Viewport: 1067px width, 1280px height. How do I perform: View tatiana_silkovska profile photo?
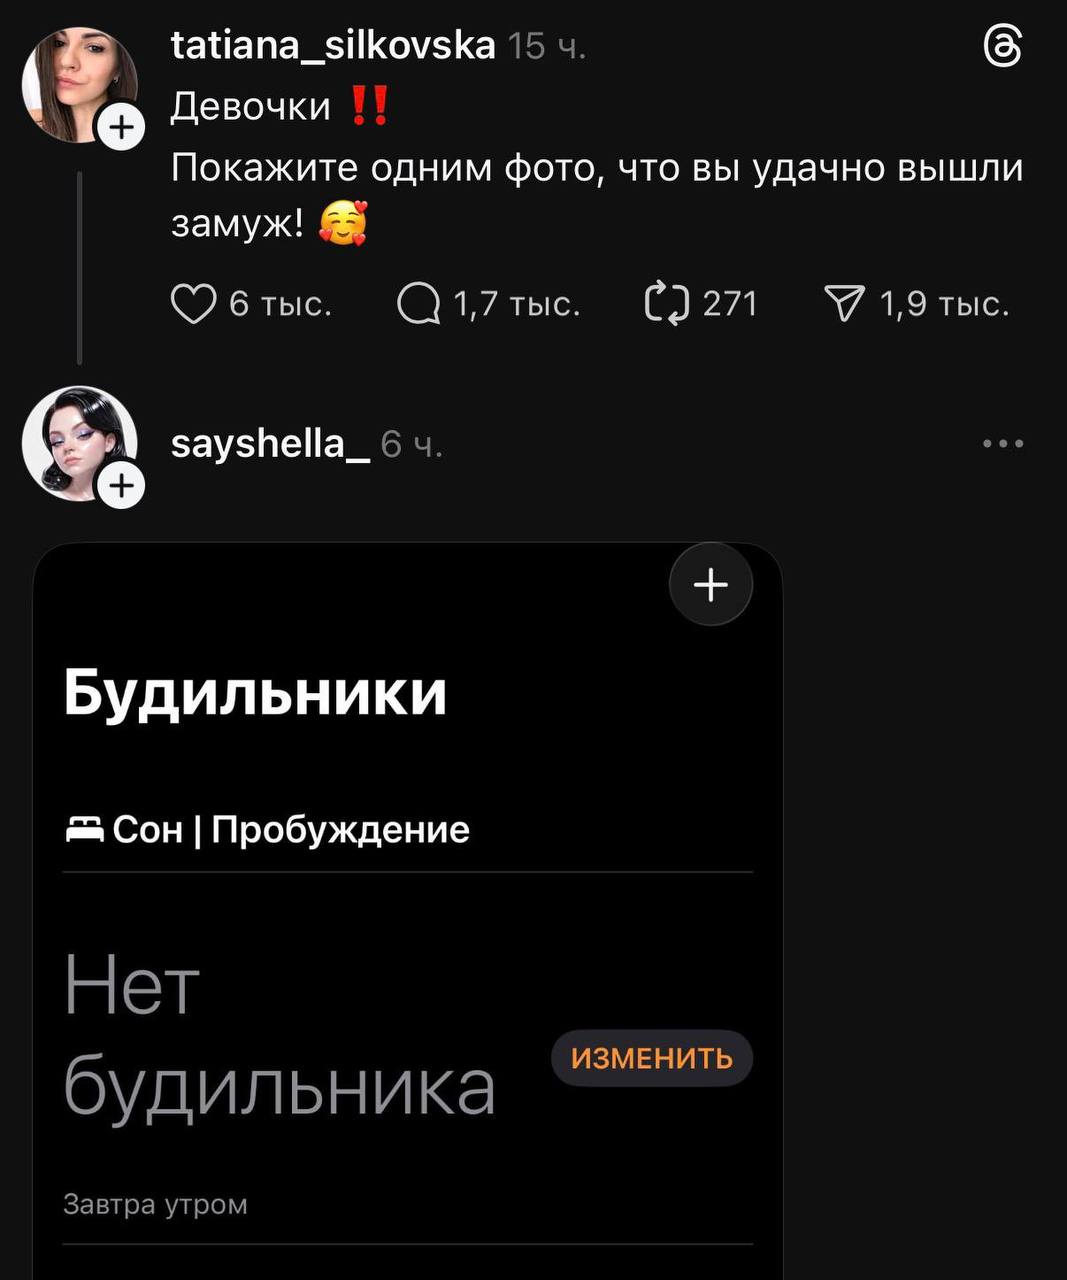click(x=78, y=84)
